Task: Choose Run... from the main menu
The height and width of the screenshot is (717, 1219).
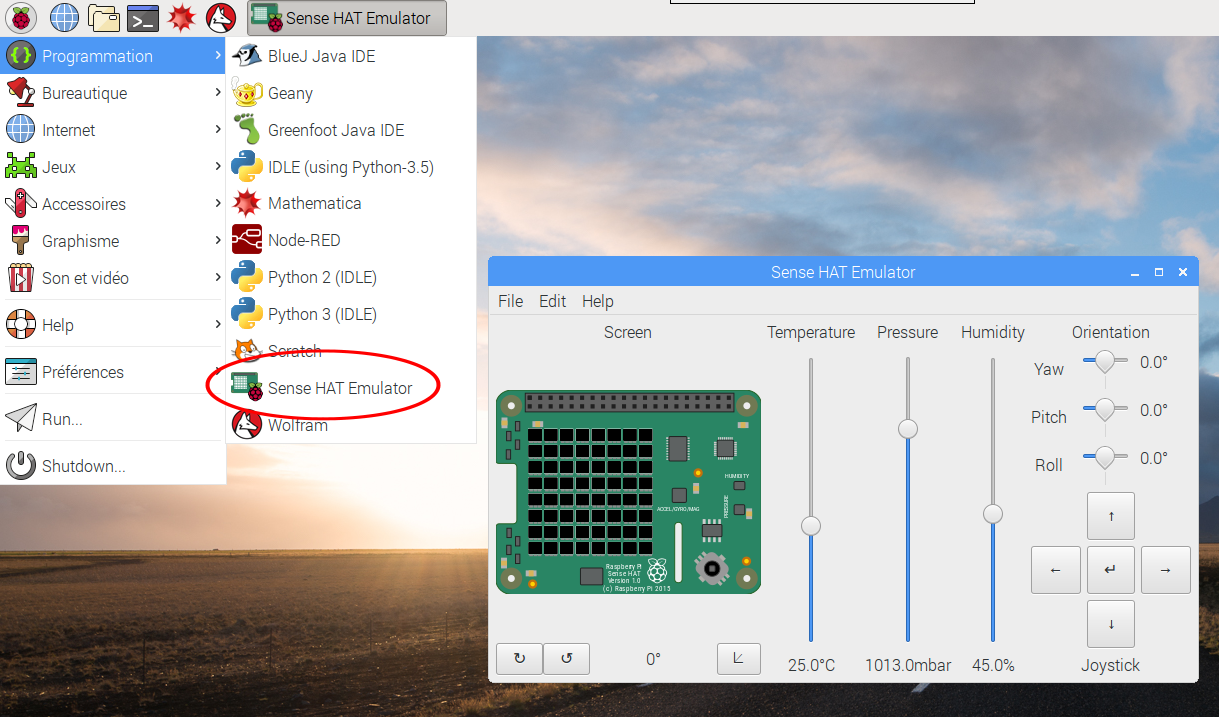Action: (113, 419)
